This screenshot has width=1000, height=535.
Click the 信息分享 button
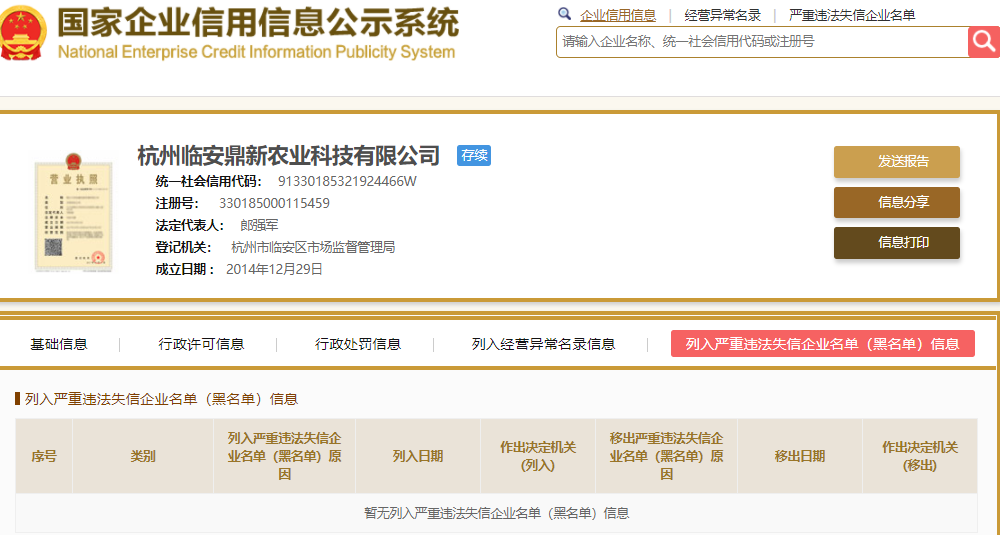(897, 202)
